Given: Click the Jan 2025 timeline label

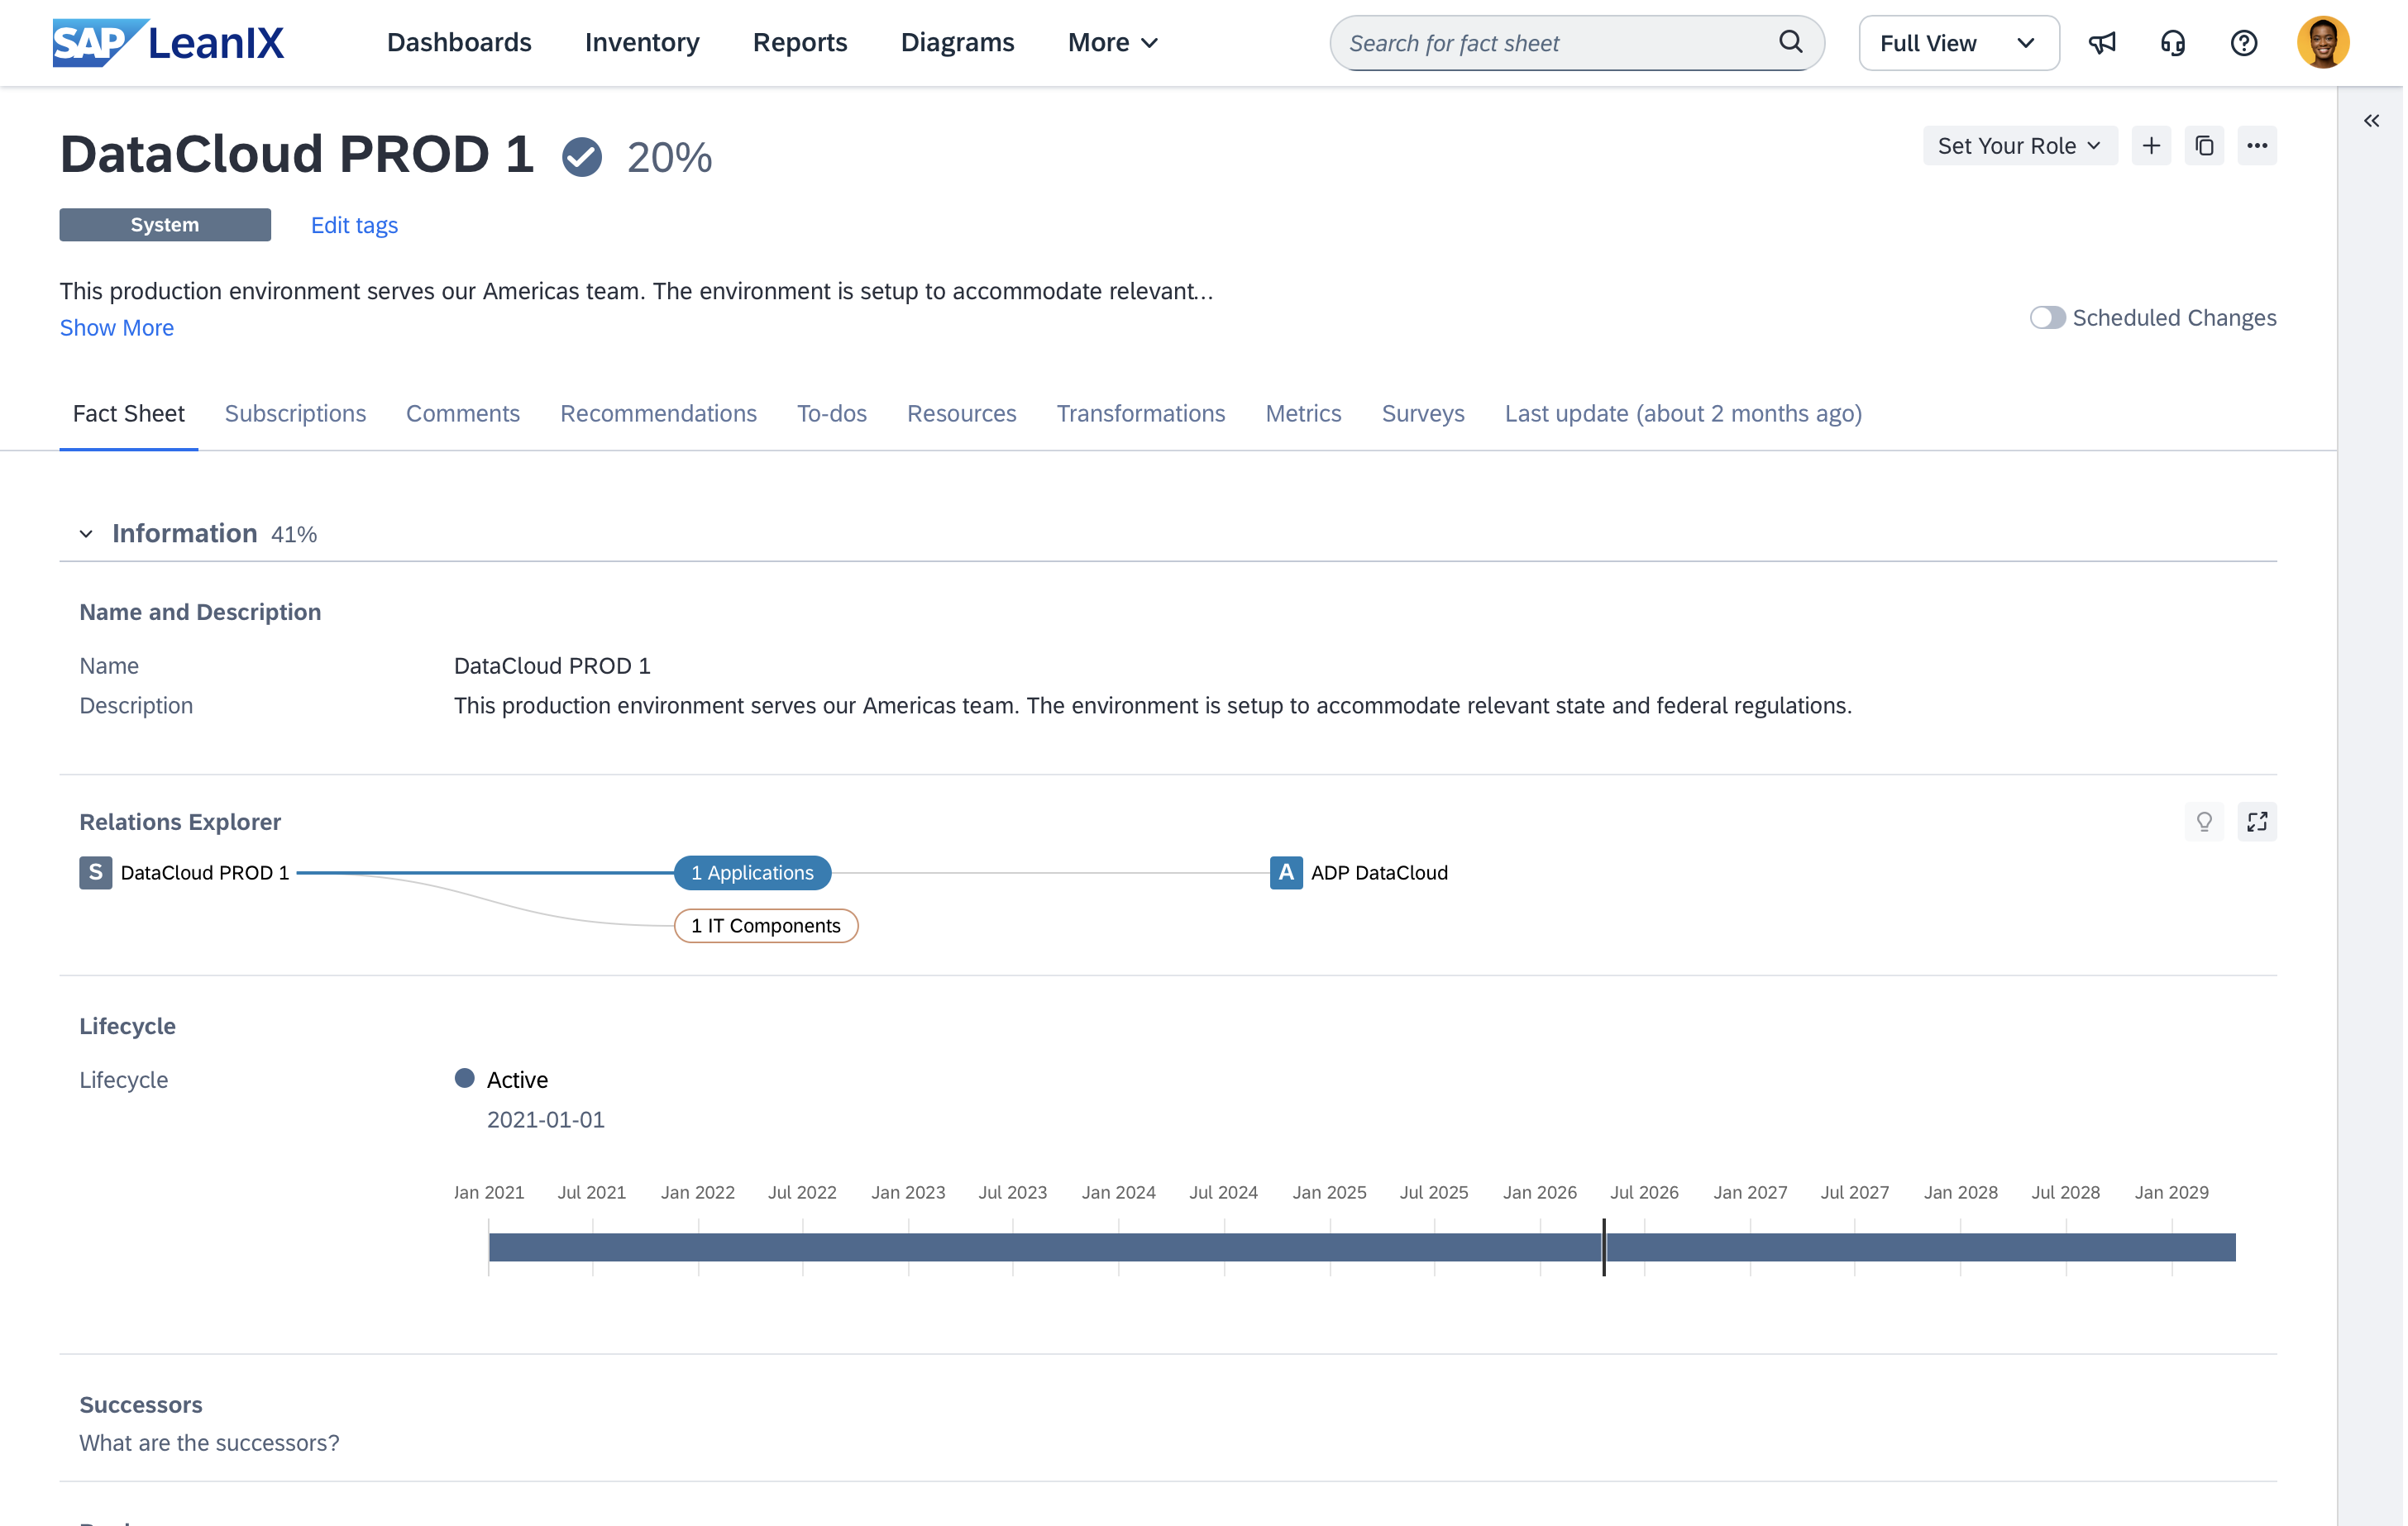Looking at the screenshot, I should click(1329, 1193).
